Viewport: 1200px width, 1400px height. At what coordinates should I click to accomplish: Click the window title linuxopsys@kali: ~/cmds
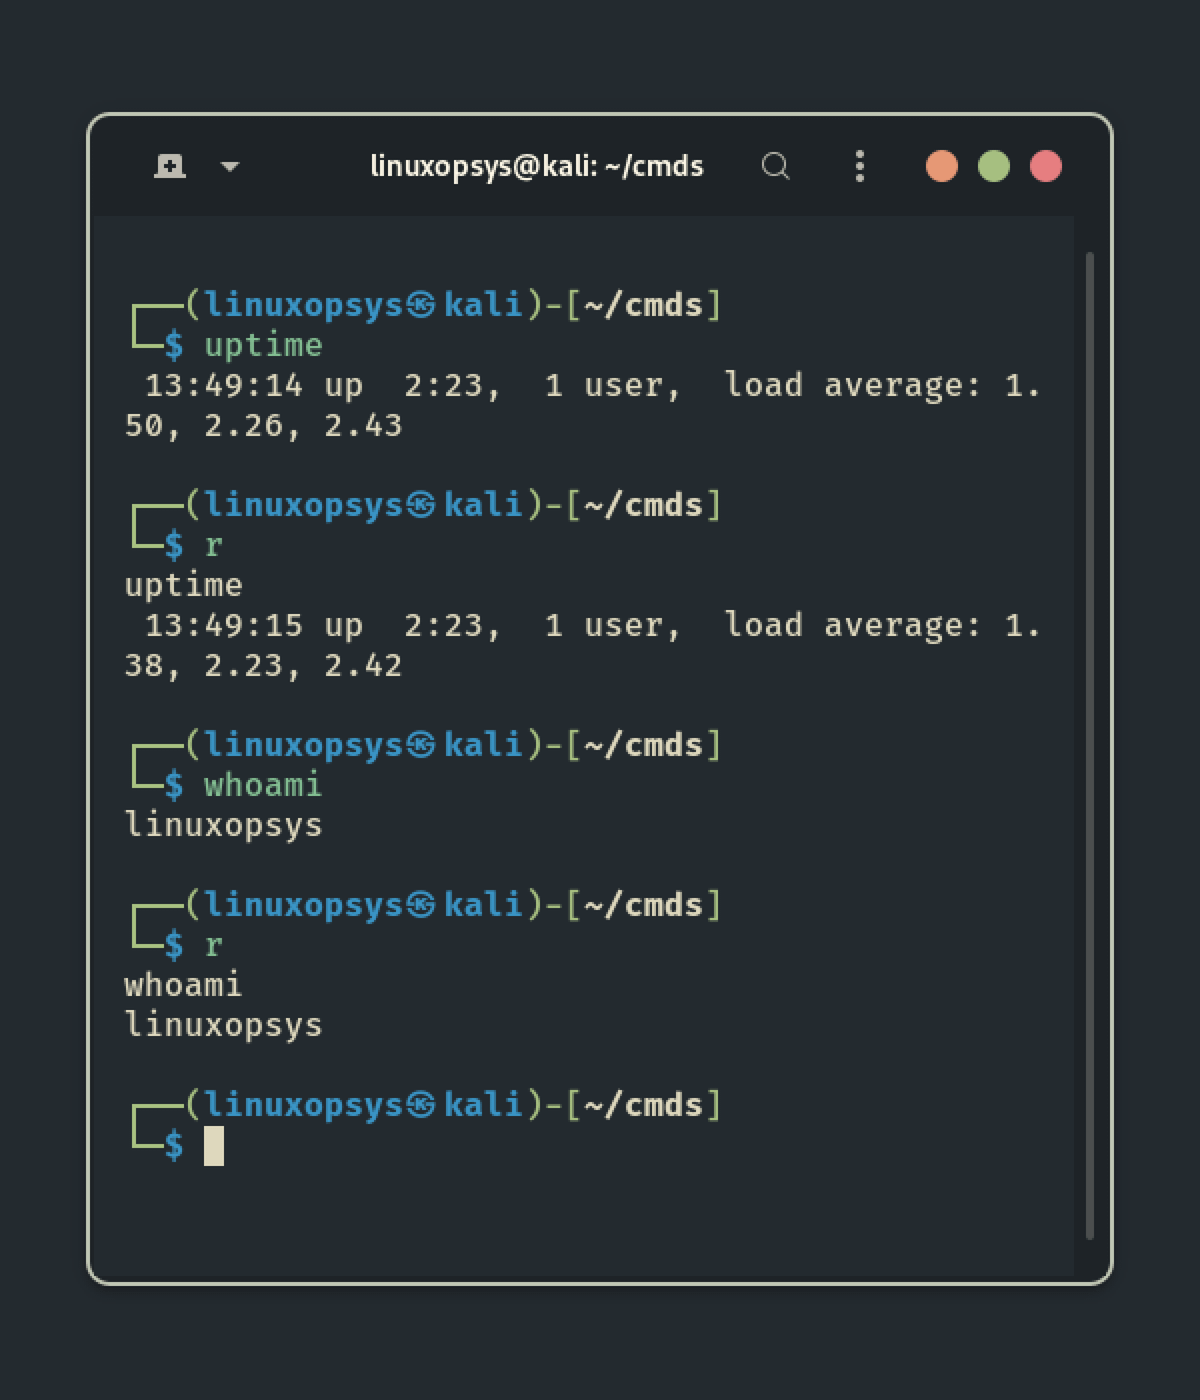click(x=537, y=166)
